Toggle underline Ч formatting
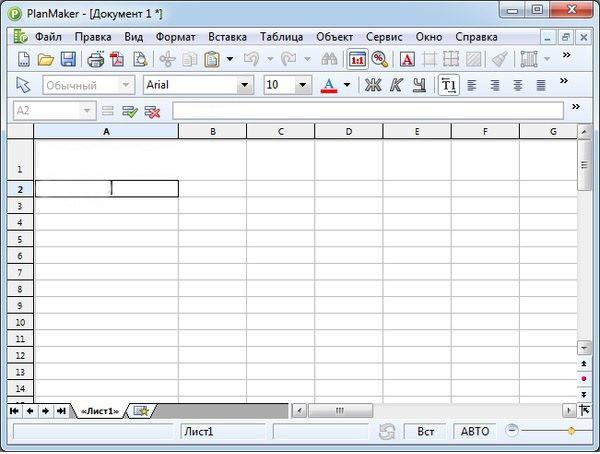Viewport: 600px width, 454px height. click(x=419, y=85)
